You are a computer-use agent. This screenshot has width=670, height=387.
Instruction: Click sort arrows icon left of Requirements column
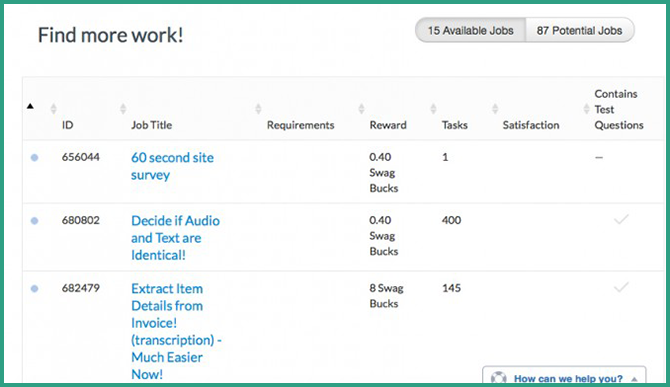[x=258, y=109]
